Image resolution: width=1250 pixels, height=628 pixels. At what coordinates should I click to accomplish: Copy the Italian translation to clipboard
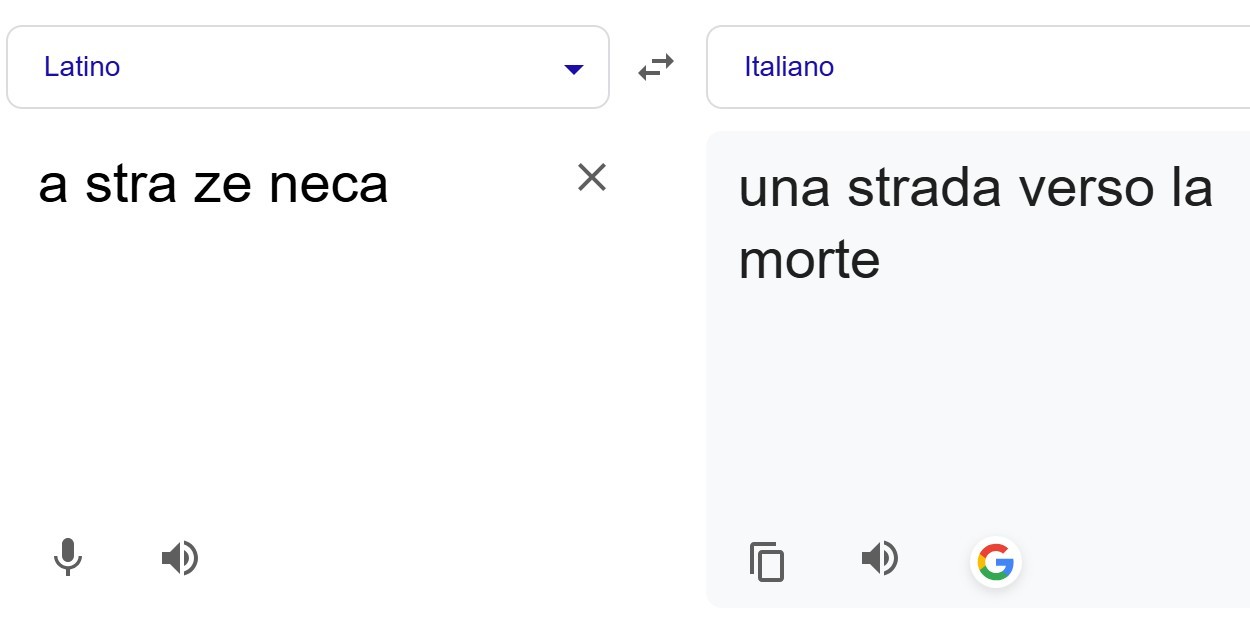[x=767, y=562]
